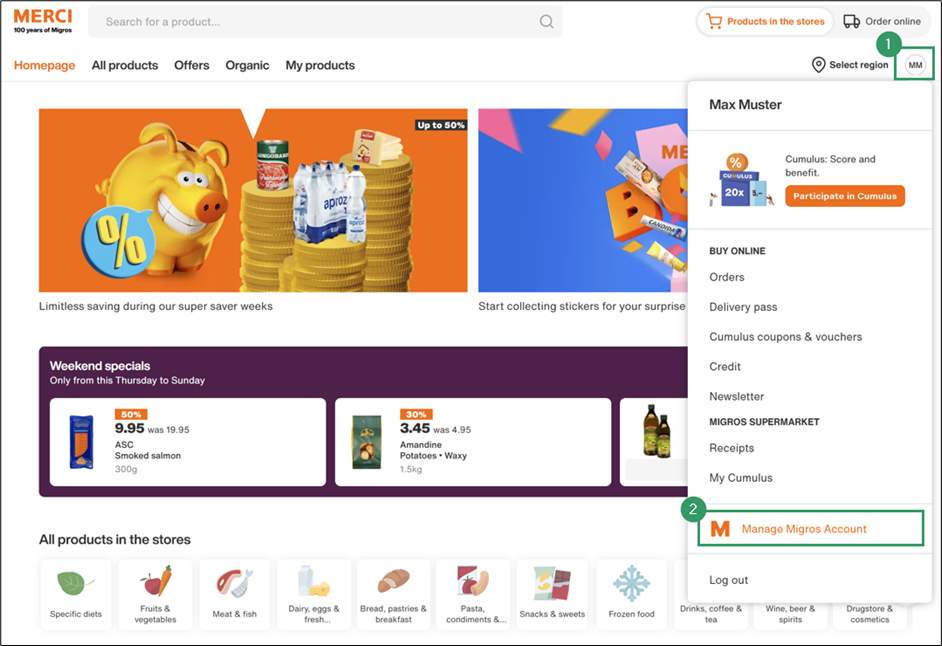Viewport: 942px width, 646px height.
Task: Click Manage Migros Account
Action: click(810, 528)
